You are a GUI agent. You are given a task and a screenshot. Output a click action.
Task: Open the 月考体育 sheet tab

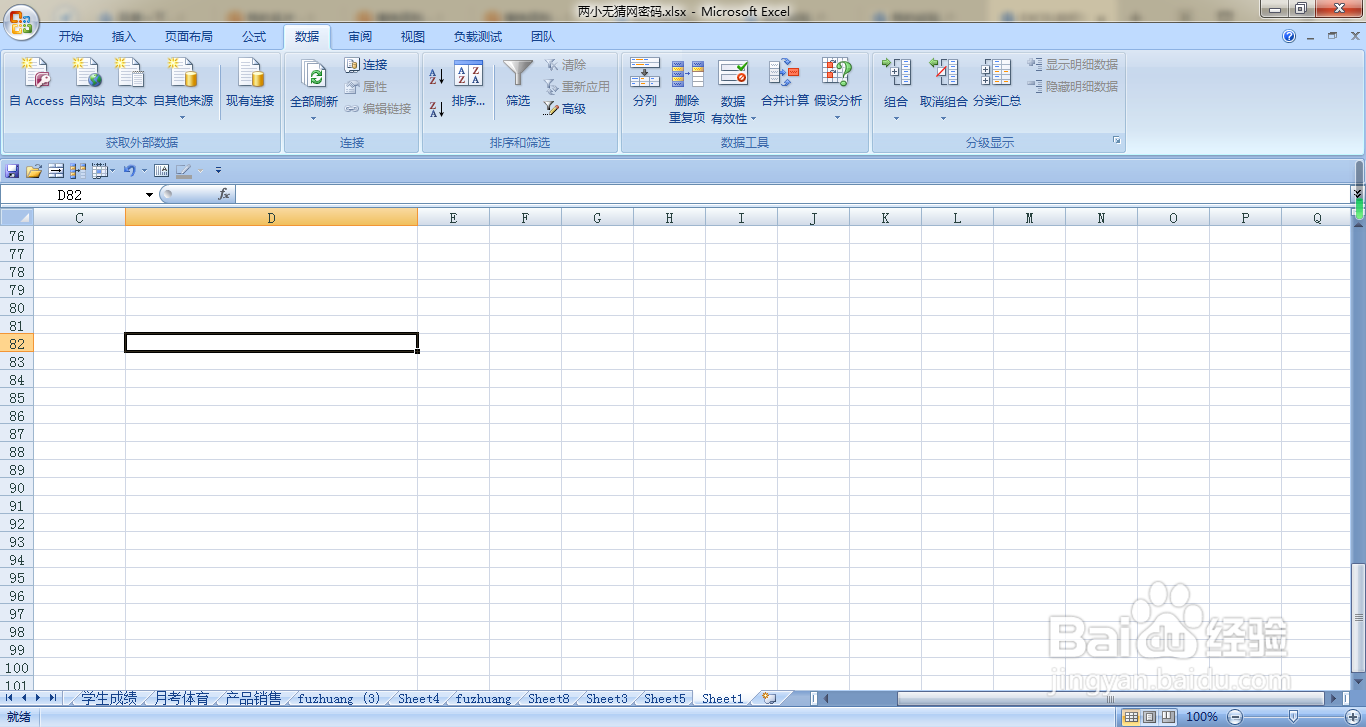coord(182,698)
